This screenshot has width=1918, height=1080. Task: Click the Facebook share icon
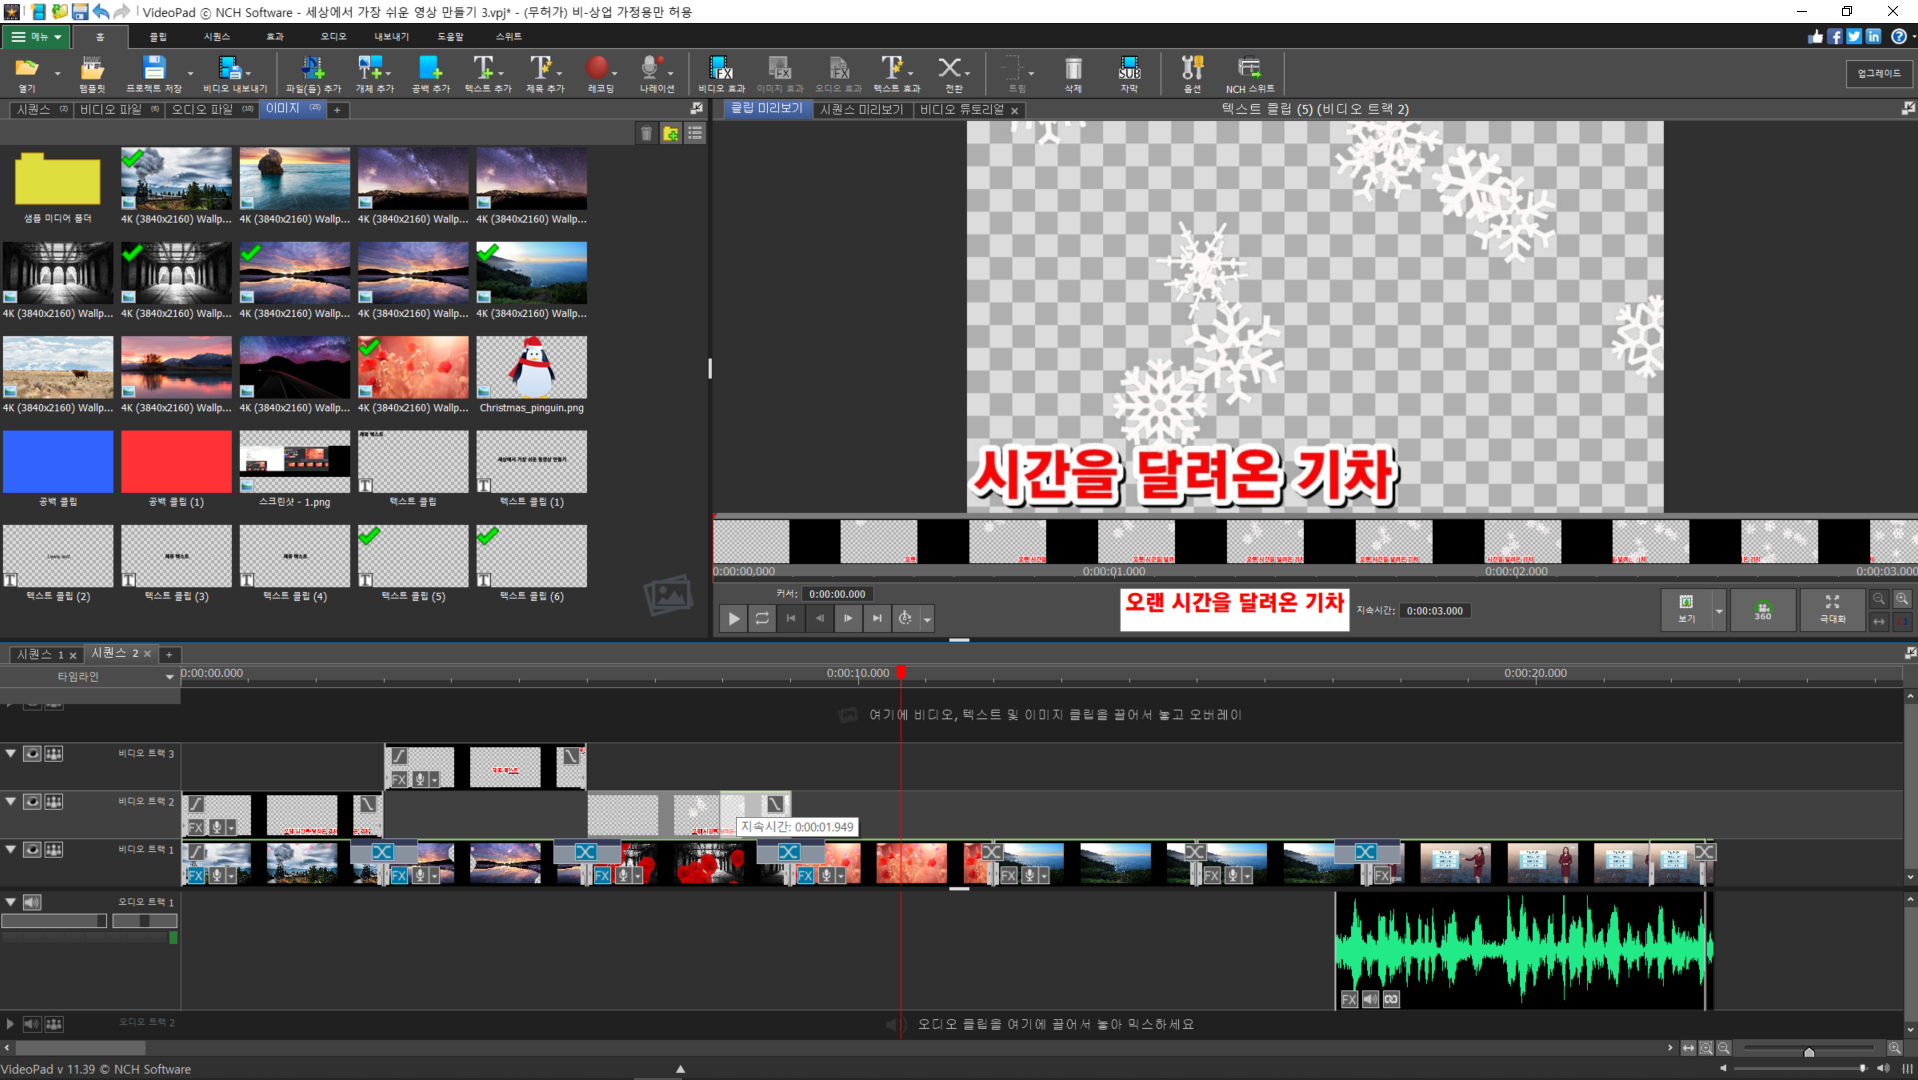click(1835, 36)
